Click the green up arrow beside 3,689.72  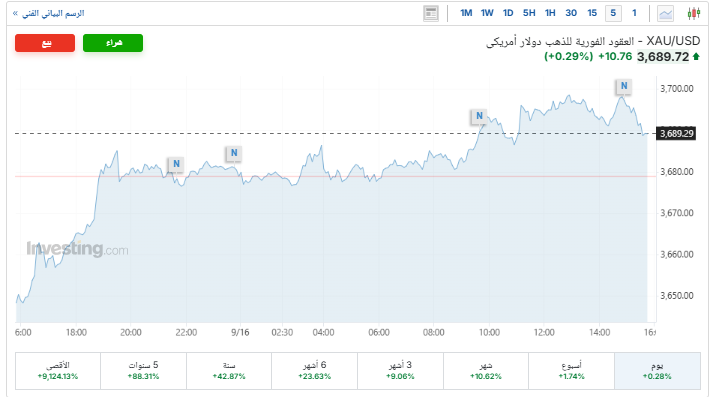(696, 57)
